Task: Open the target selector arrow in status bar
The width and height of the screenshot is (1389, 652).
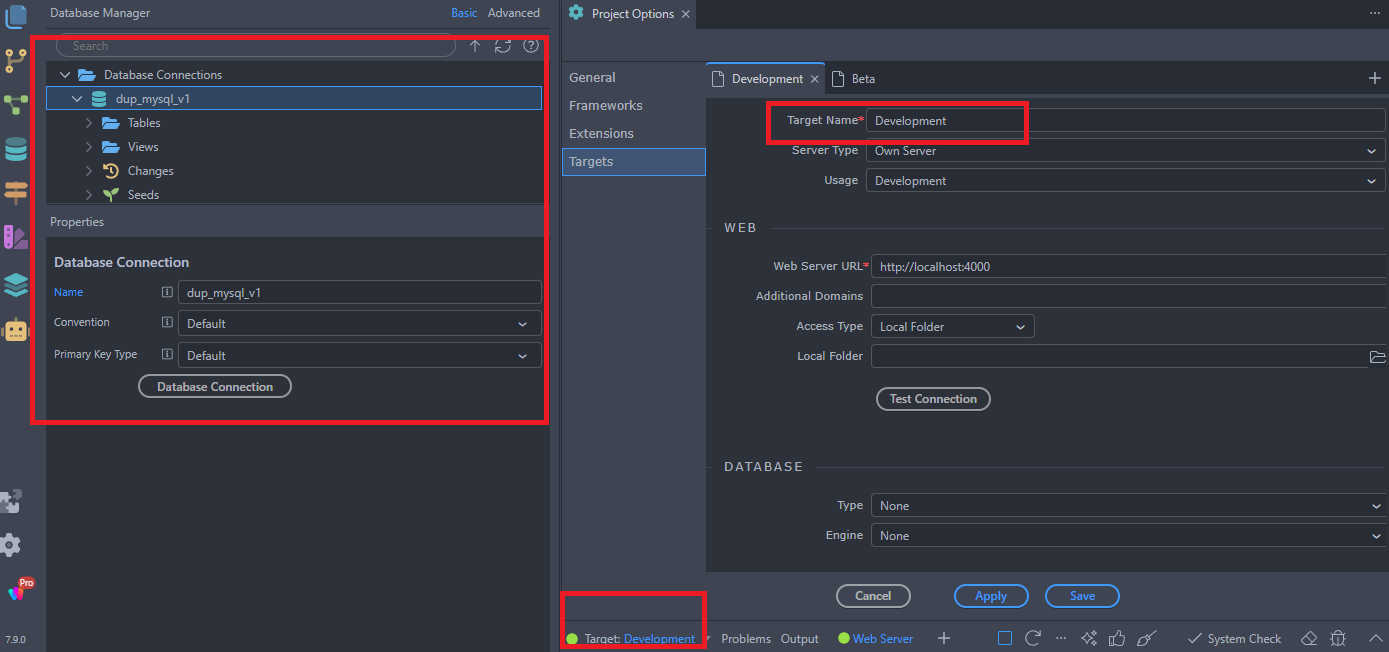Action: tap(707, 639)
